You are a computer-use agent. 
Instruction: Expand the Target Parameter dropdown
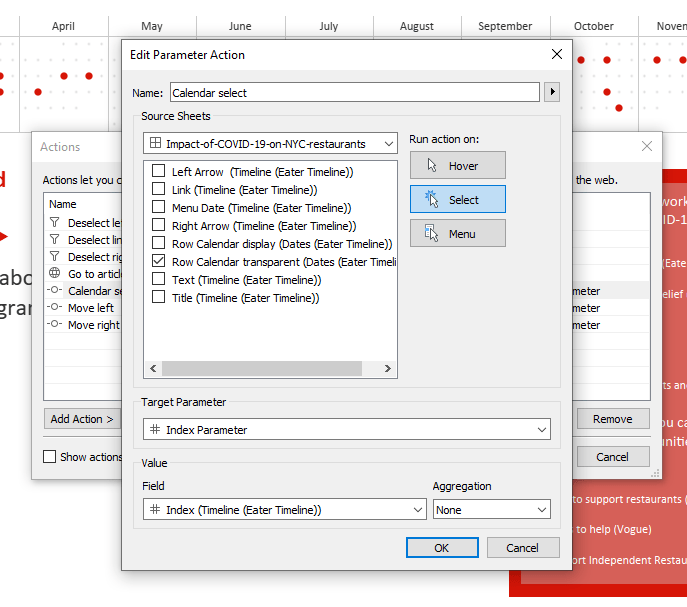347,430
